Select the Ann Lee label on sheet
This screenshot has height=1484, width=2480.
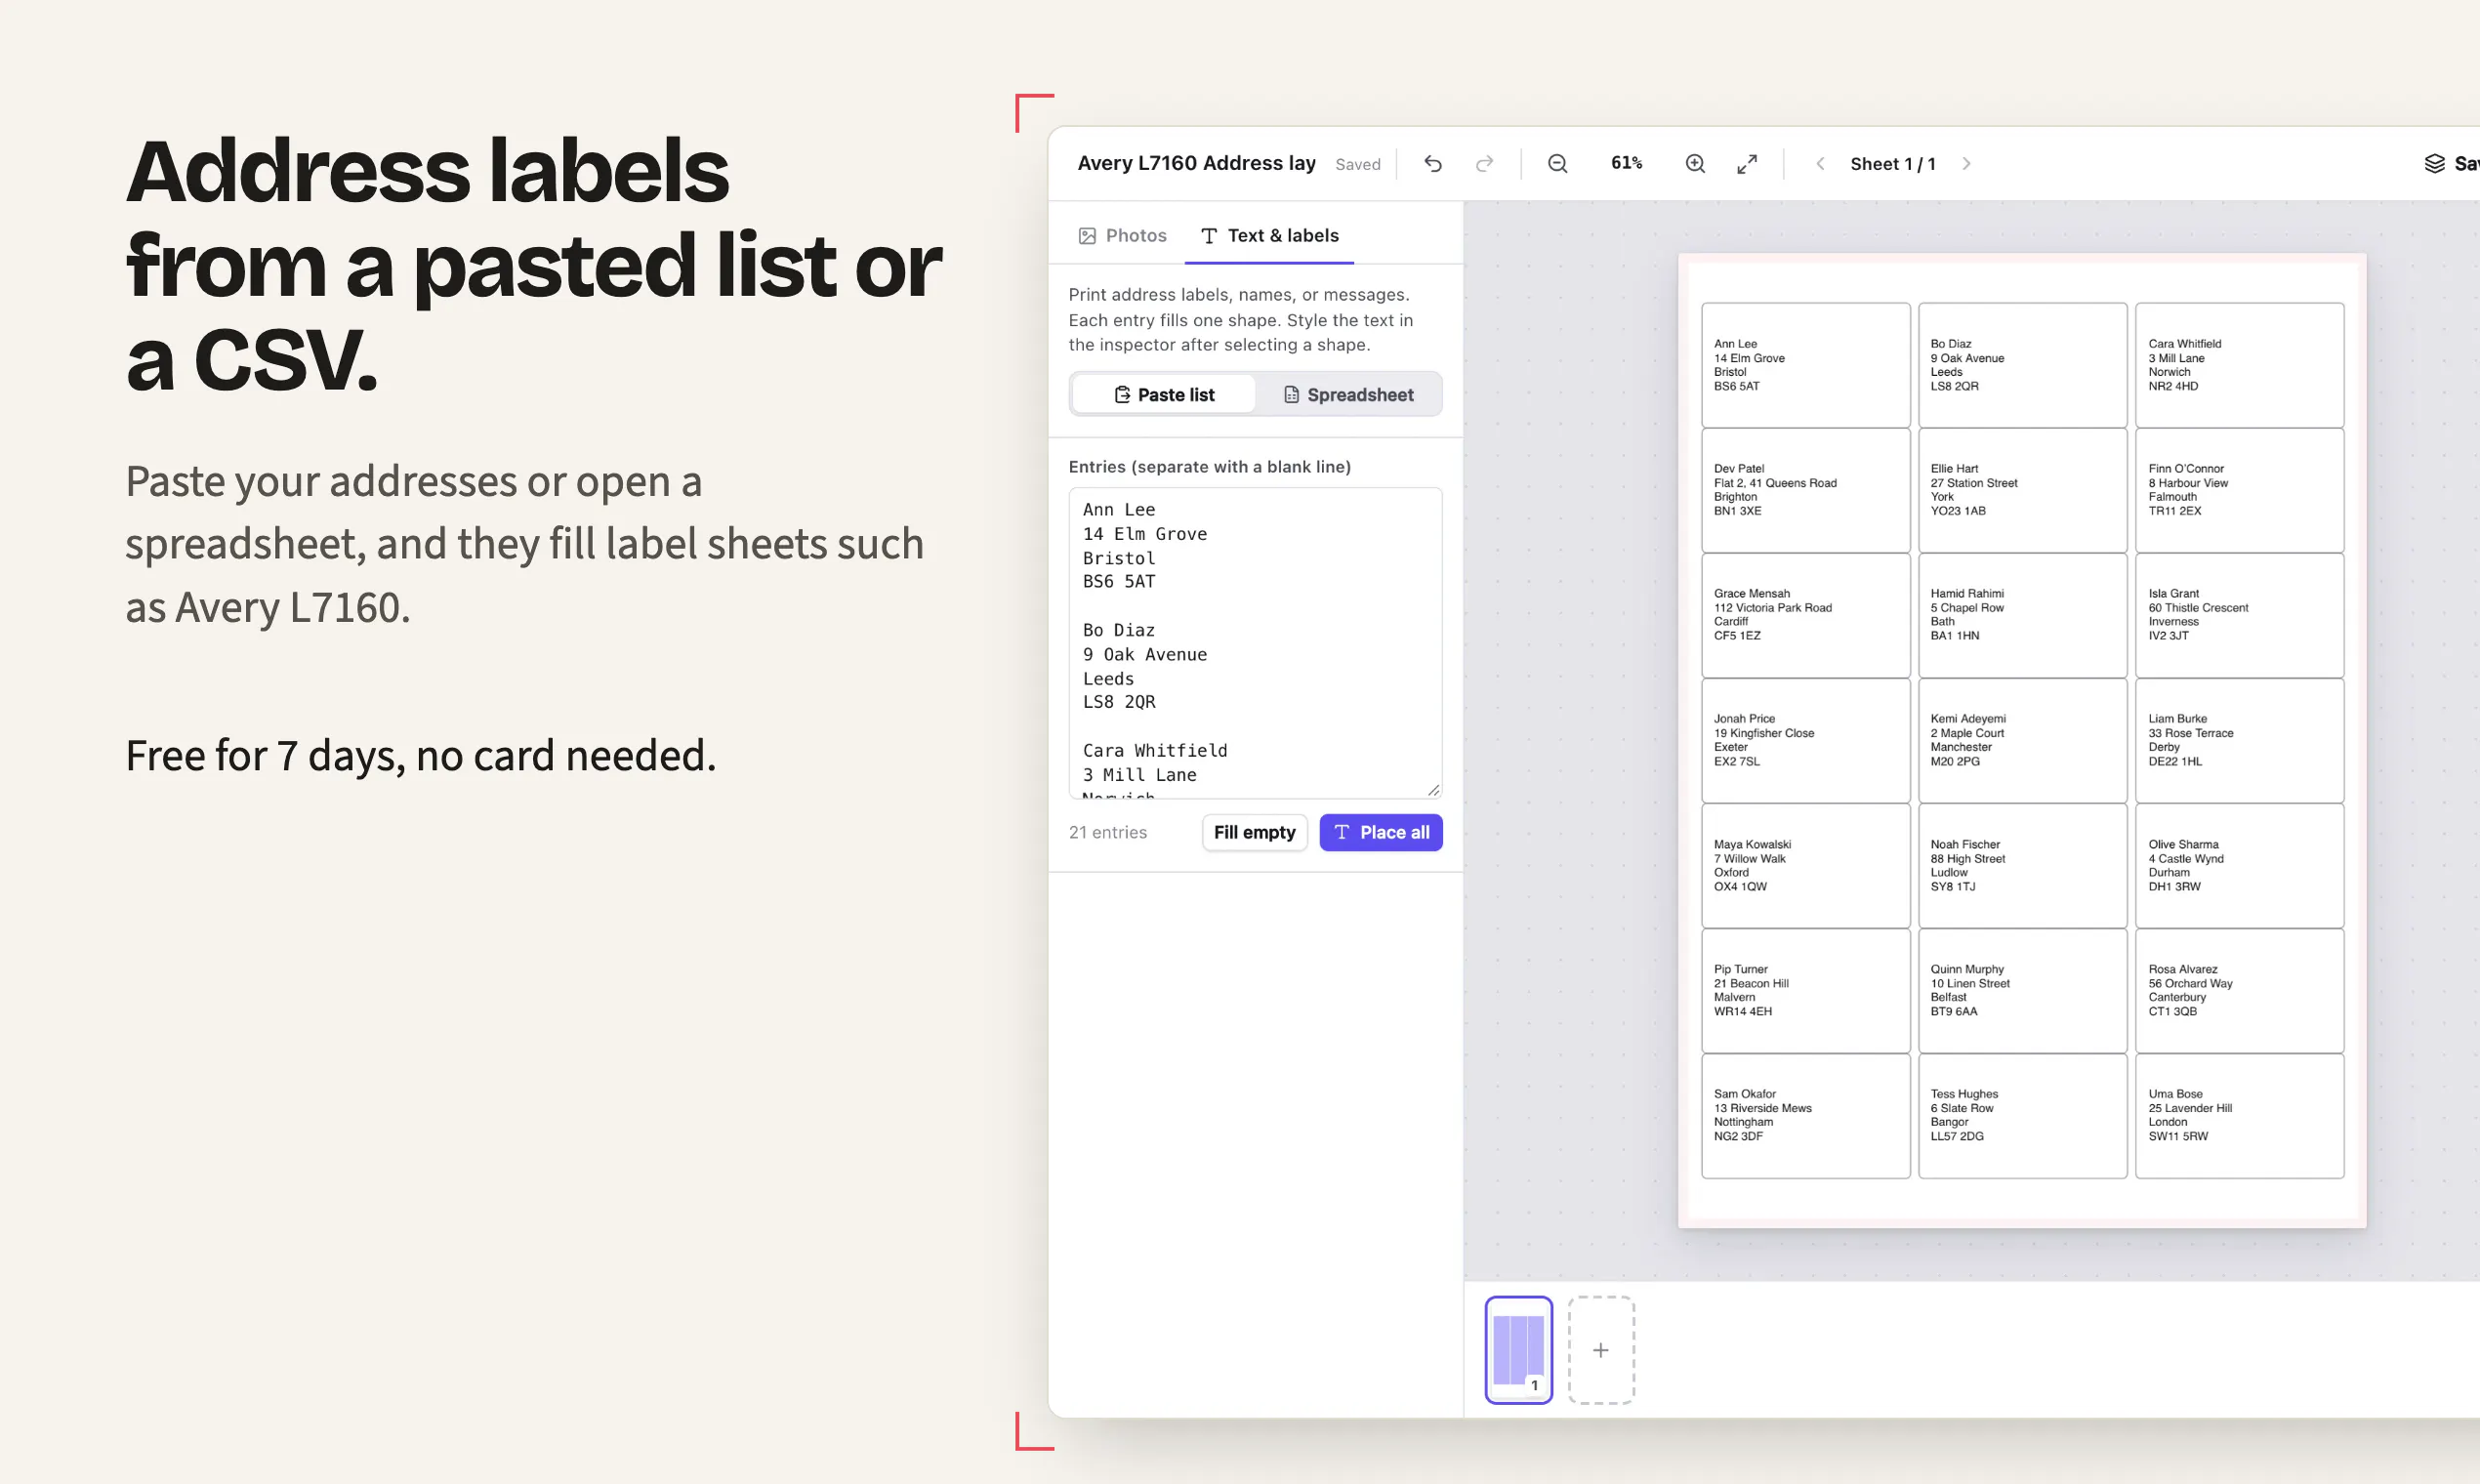click(1805, 365)
